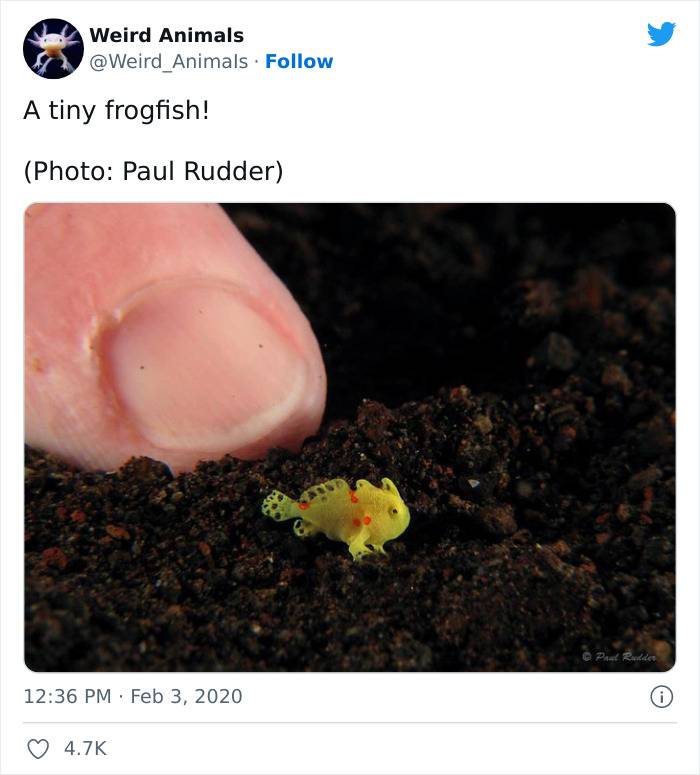Click the Twitter bird logo
The height and width of the screenshot is (775, 700).
click(661, 34)
